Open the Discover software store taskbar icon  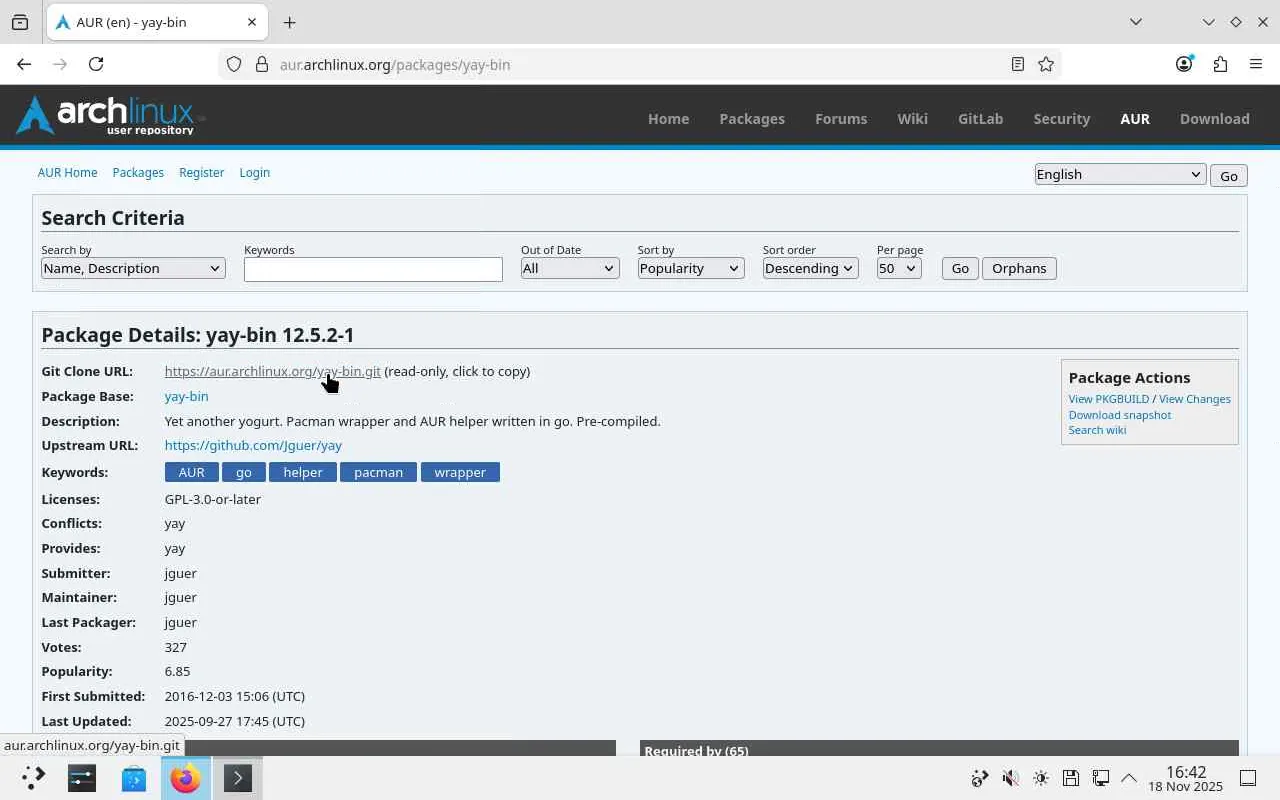pos(134,778)
